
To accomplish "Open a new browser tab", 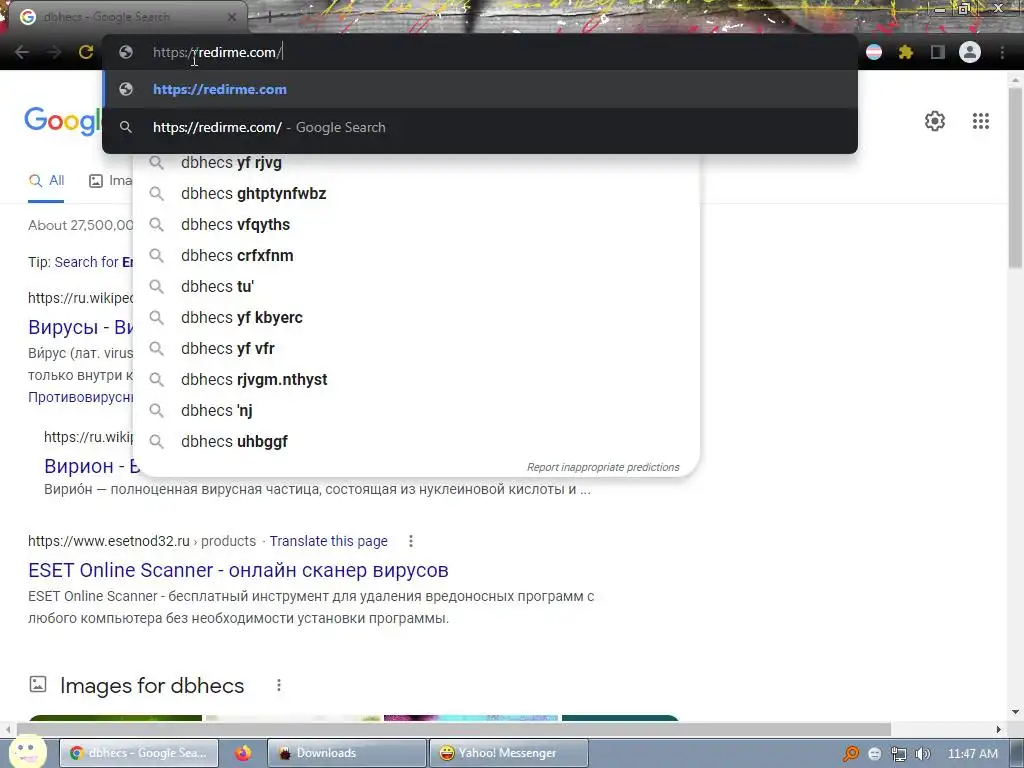I will 269,17.
